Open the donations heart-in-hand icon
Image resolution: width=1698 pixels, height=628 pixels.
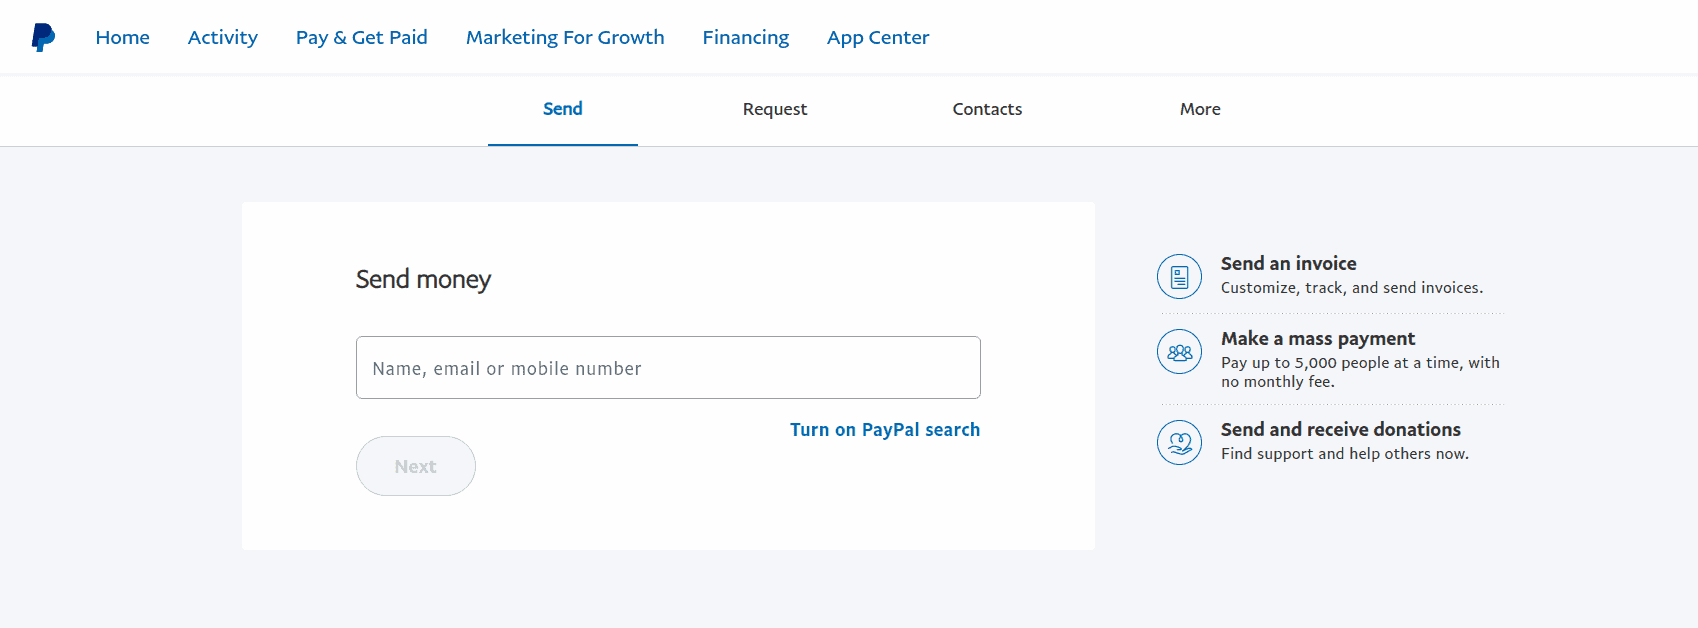(x=1179, y=442)
